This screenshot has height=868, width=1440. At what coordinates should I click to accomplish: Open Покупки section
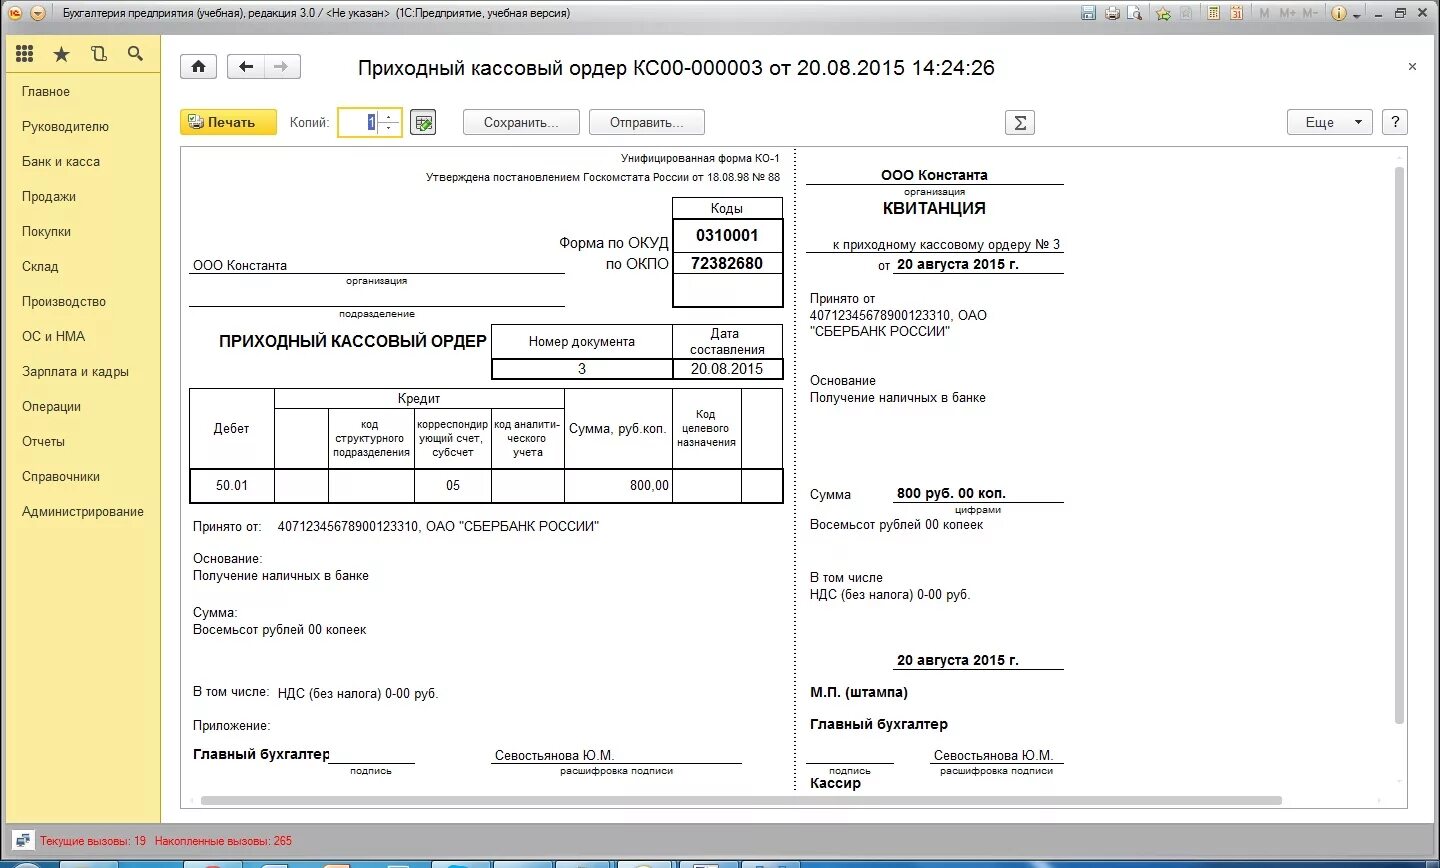coord(46,231)
